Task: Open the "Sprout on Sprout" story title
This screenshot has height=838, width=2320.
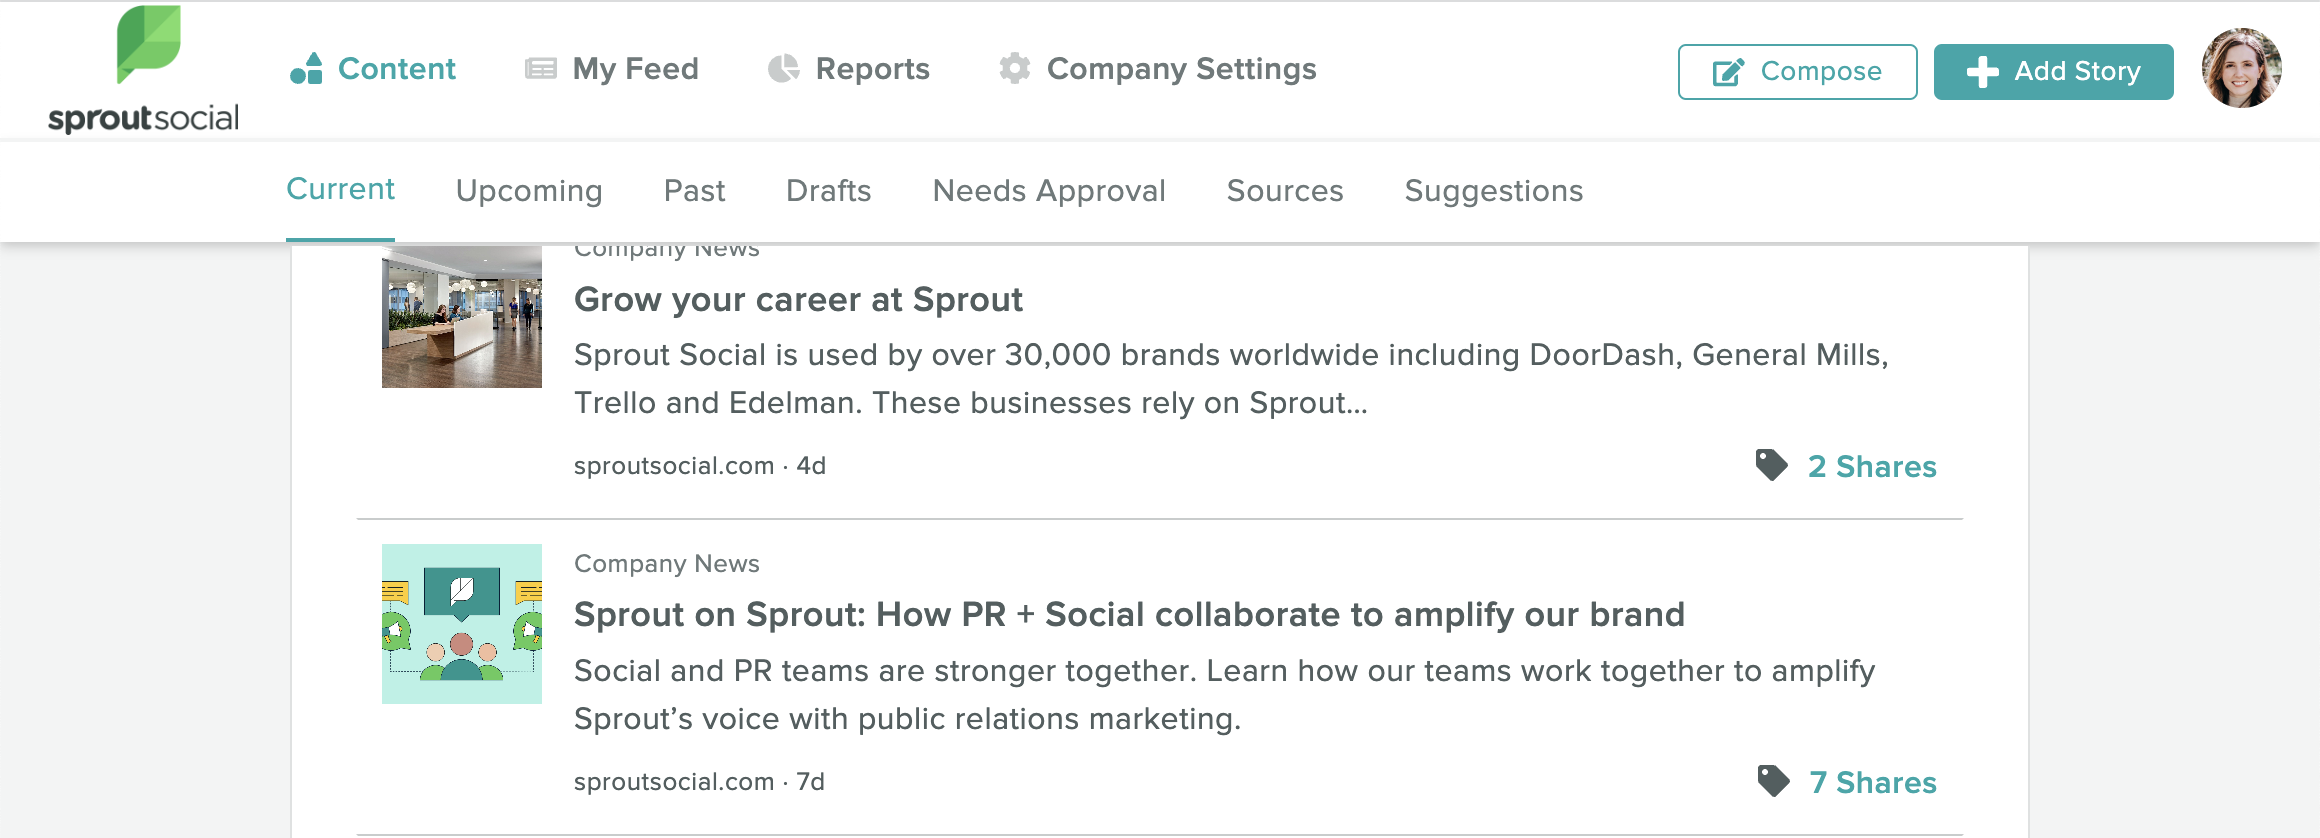Action: pos(1129,615)
